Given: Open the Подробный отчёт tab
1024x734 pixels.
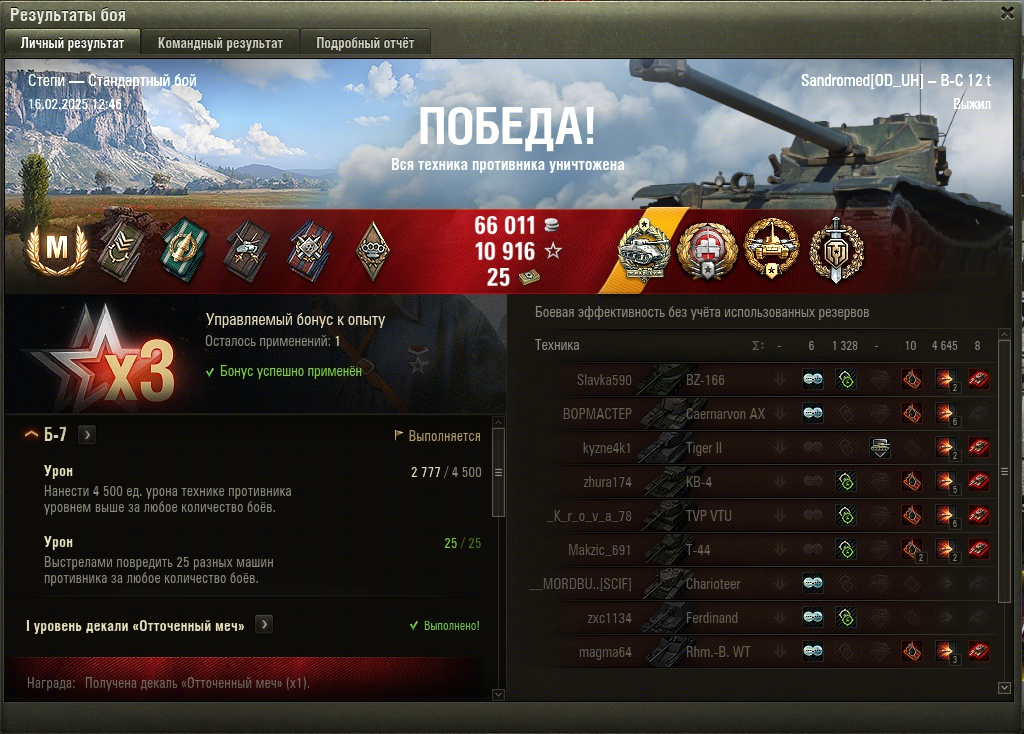Looking at the screenshot, I should click(365, 43).
